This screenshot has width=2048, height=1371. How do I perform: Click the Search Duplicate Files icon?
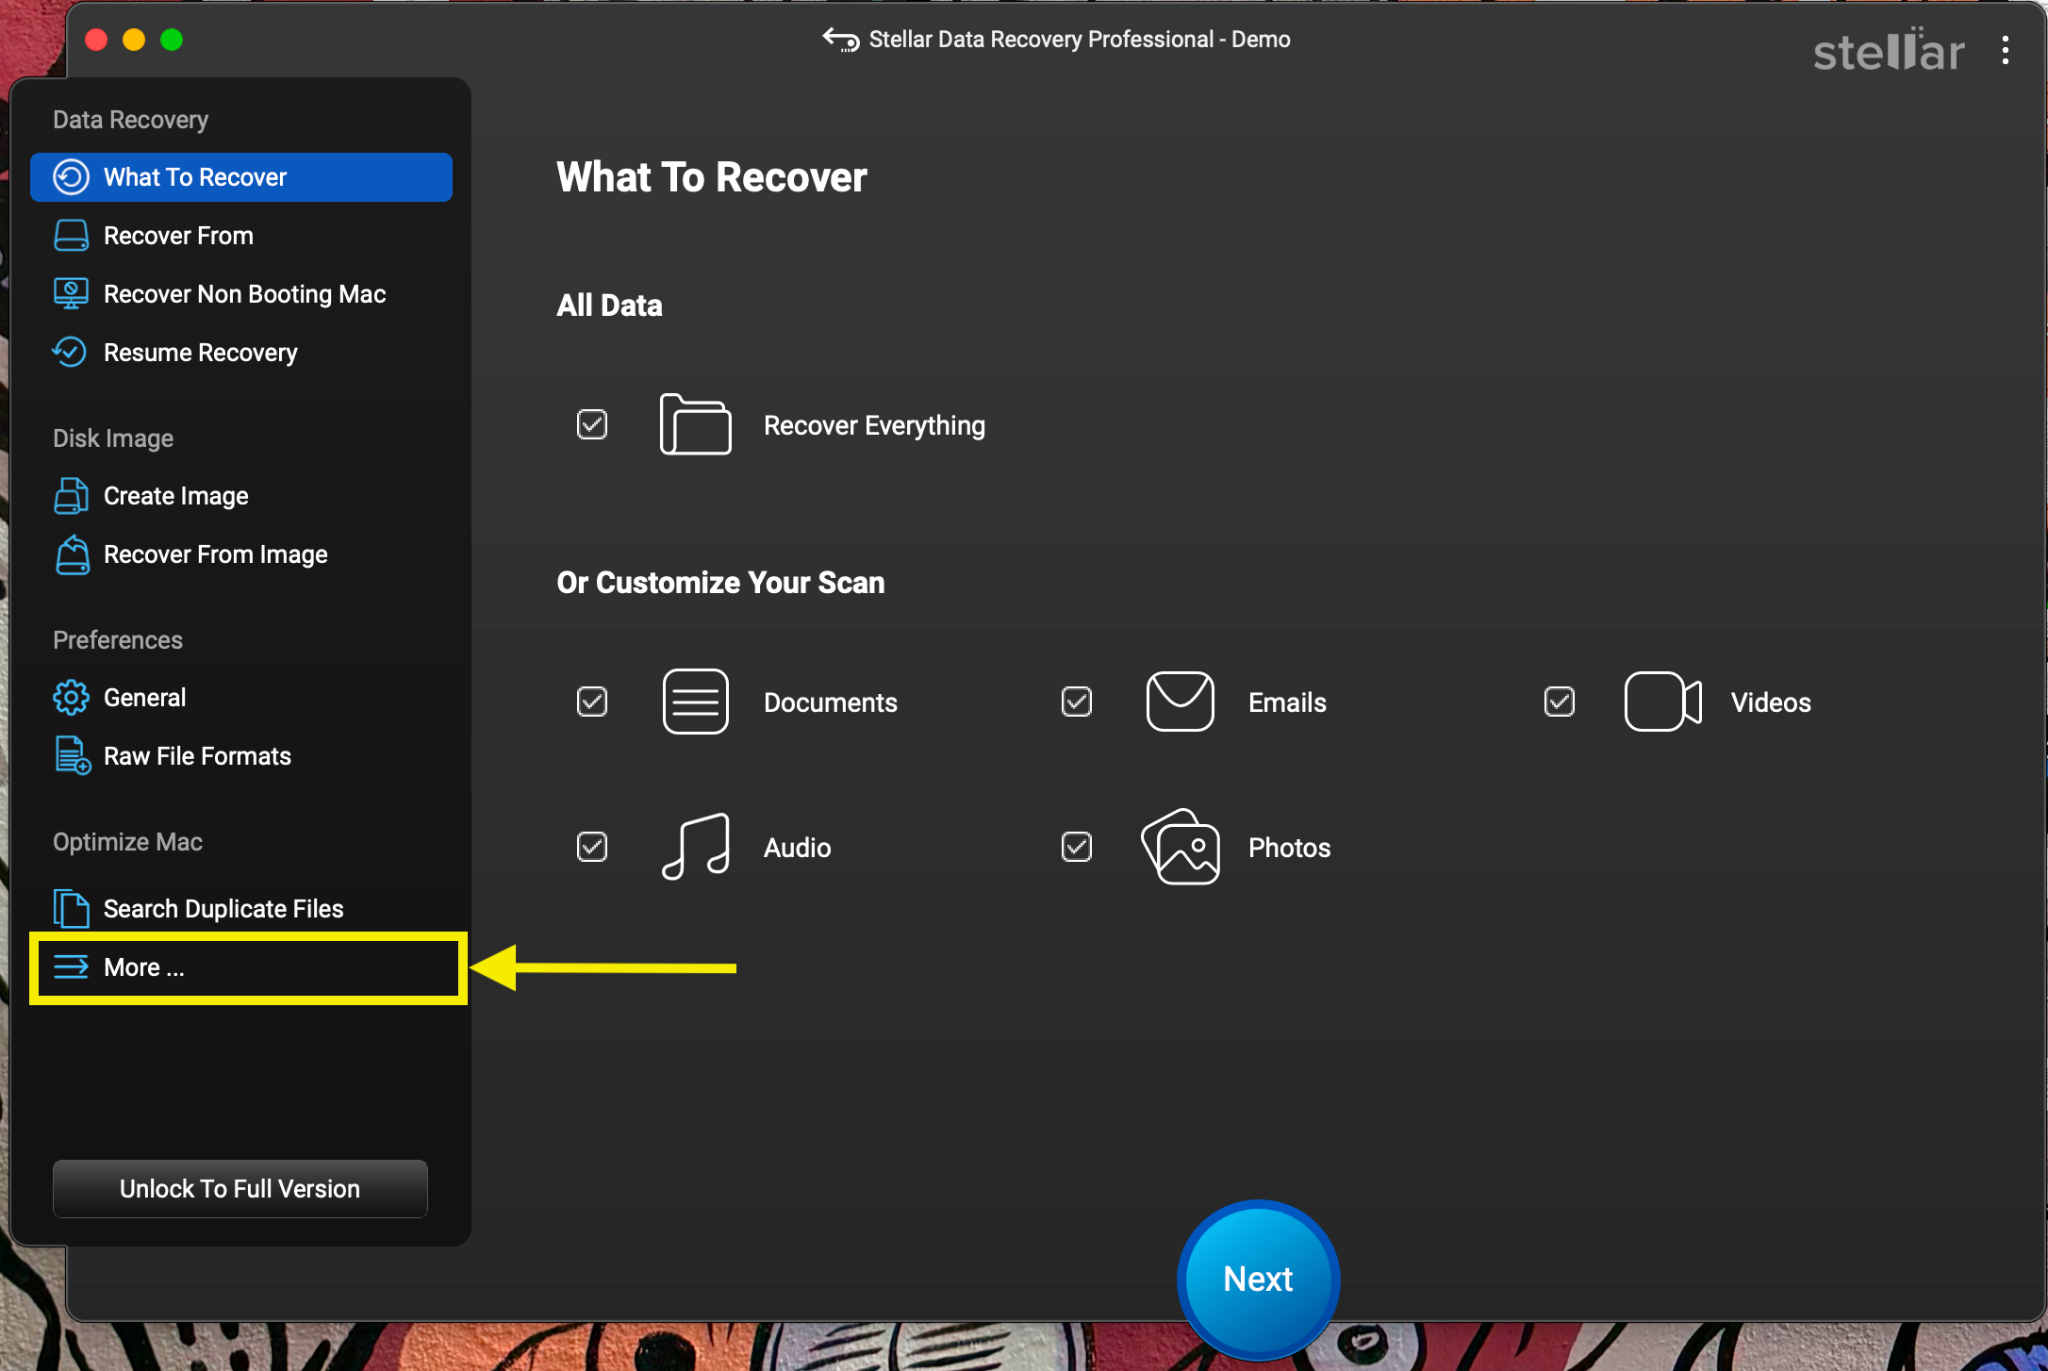point(70,908)
